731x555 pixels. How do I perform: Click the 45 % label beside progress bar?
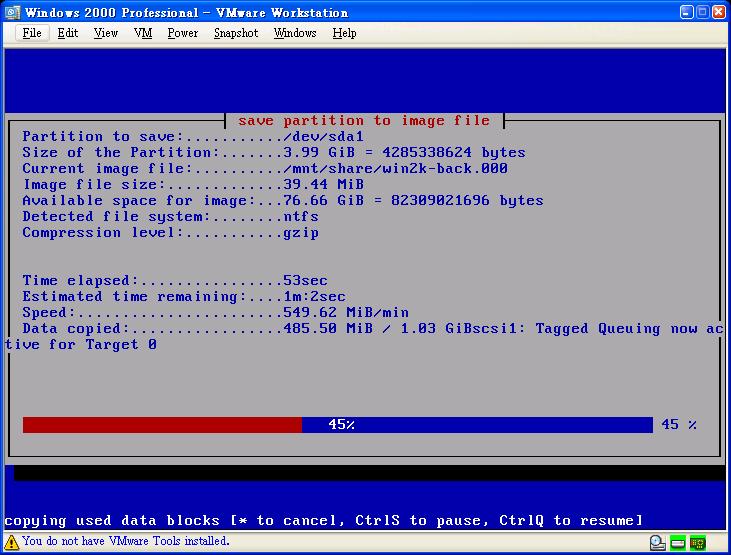coord(679,424)
